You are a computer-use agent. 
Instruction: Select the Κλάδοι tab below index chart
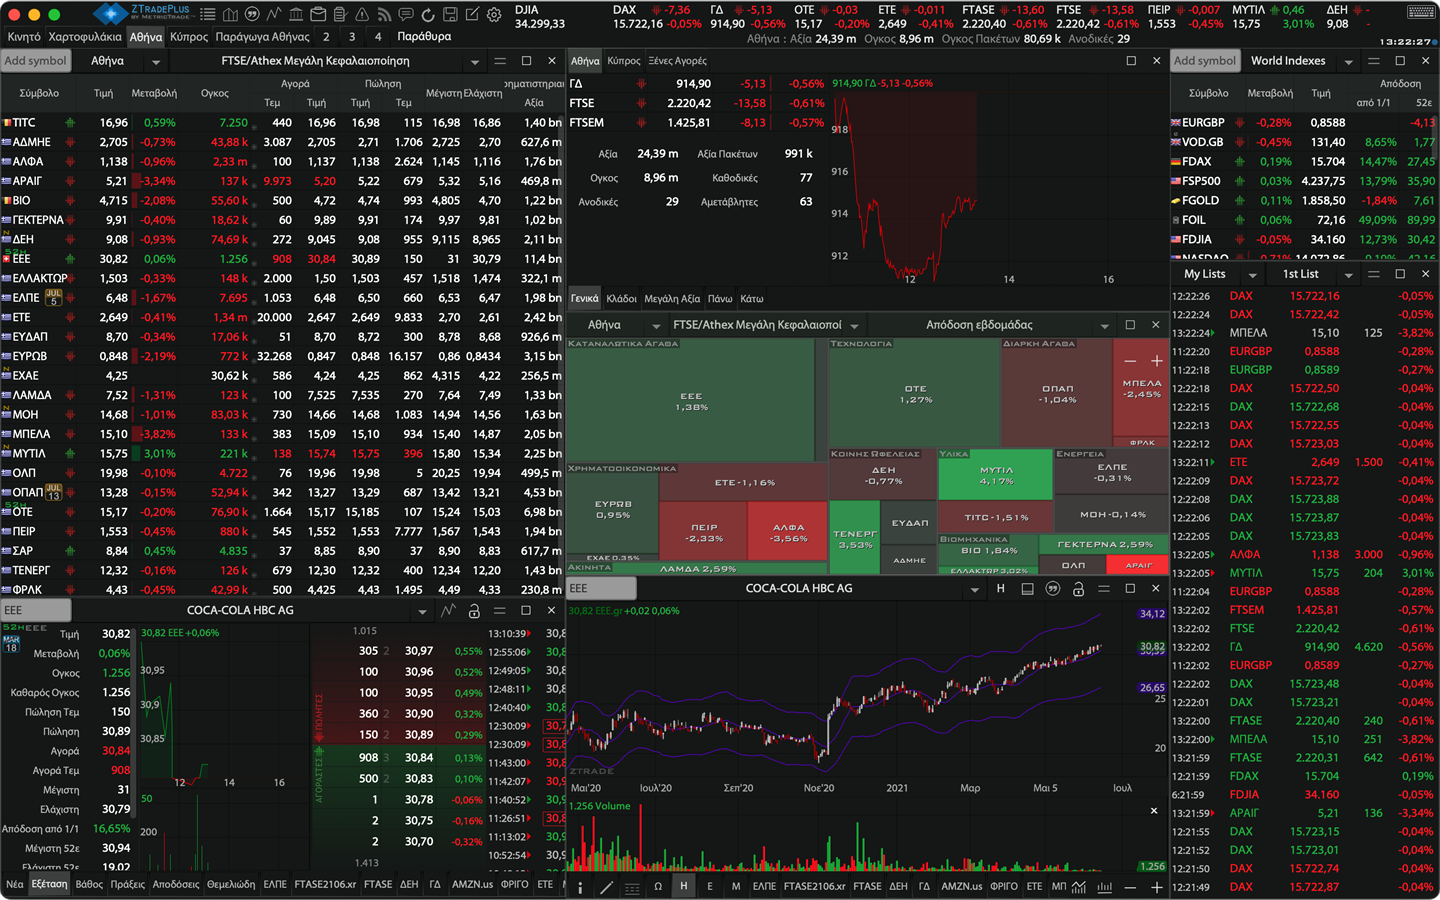pyautogui.click(x=621, y=299)
